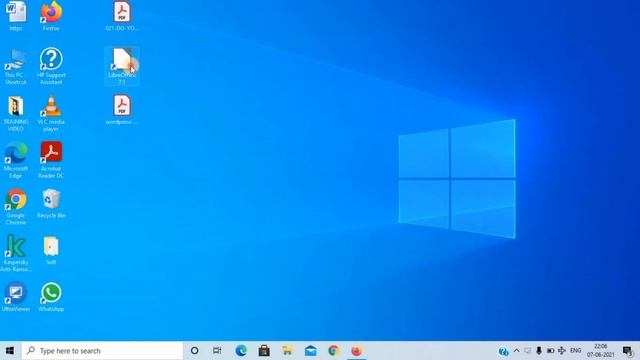Select the Kaspersky Anti-Ransomware shortcut

[16, 253]
